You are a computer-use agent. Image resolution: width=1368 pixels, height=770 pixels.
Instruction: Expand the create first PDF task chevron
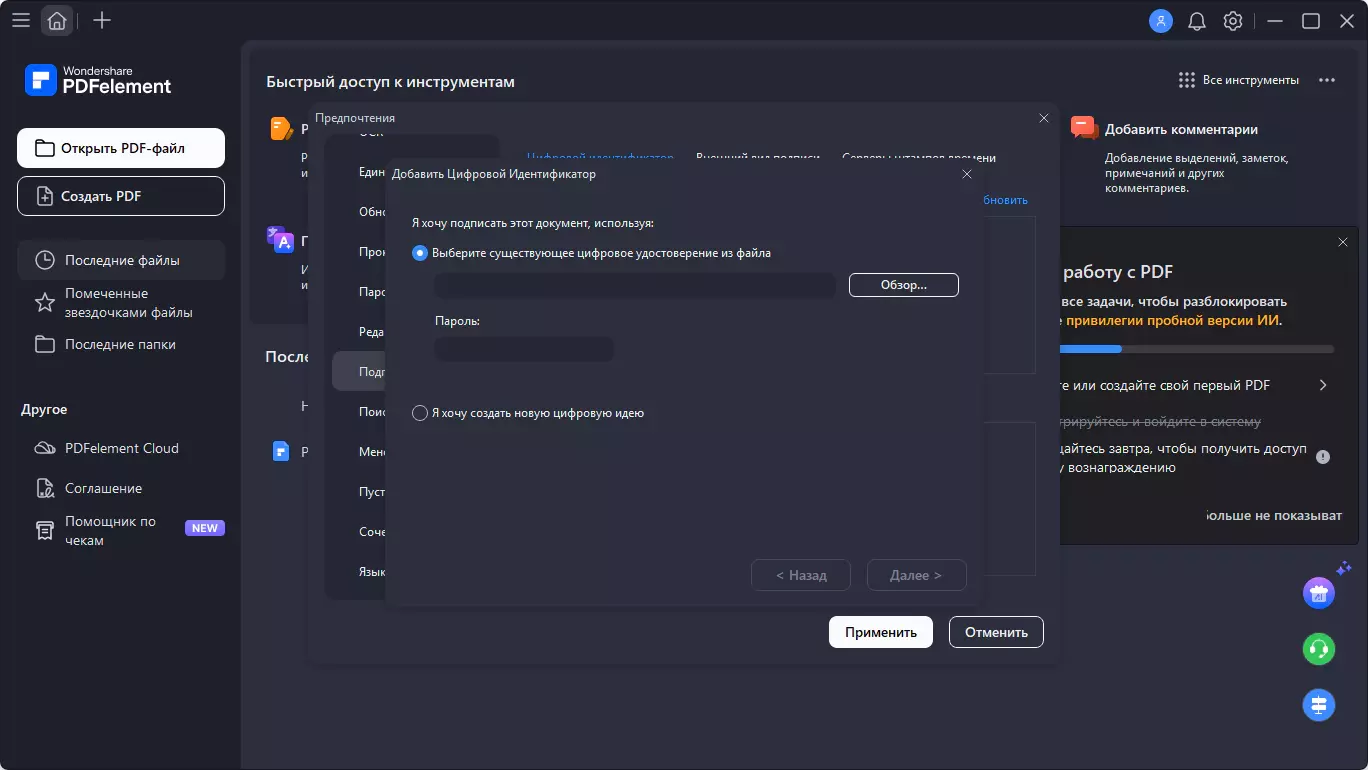[1323, 385]
